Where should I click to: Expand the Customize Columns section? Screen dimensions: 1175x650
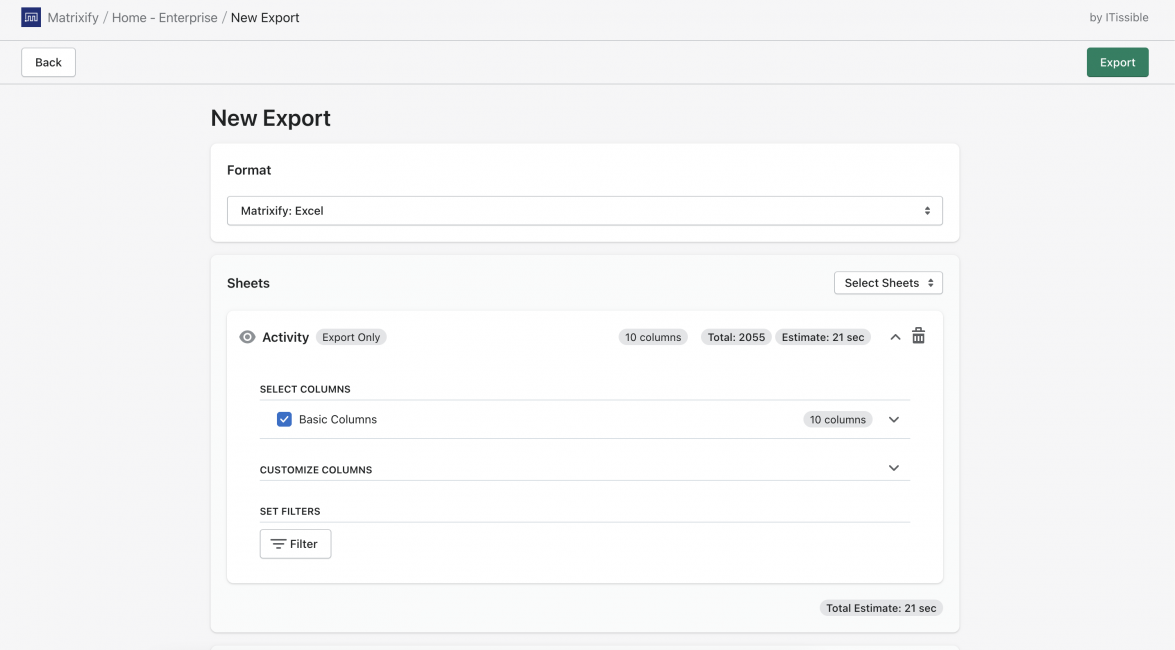[894, 467]
